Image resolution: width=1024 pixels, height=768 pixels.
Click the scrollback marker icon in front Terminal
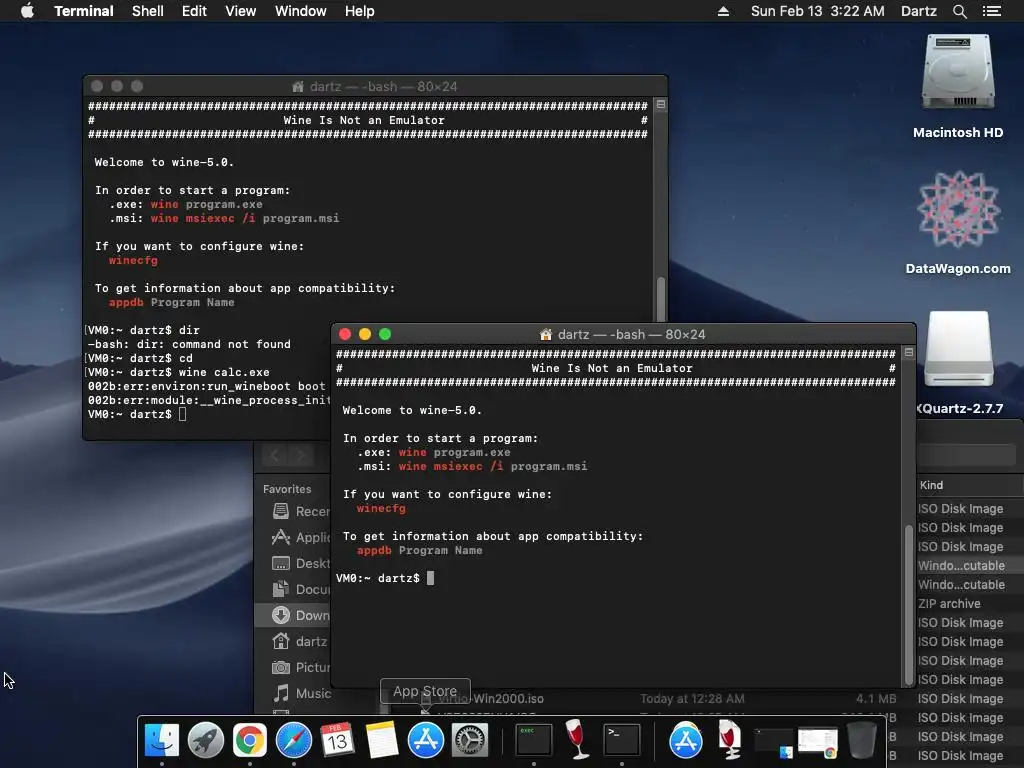908,353
